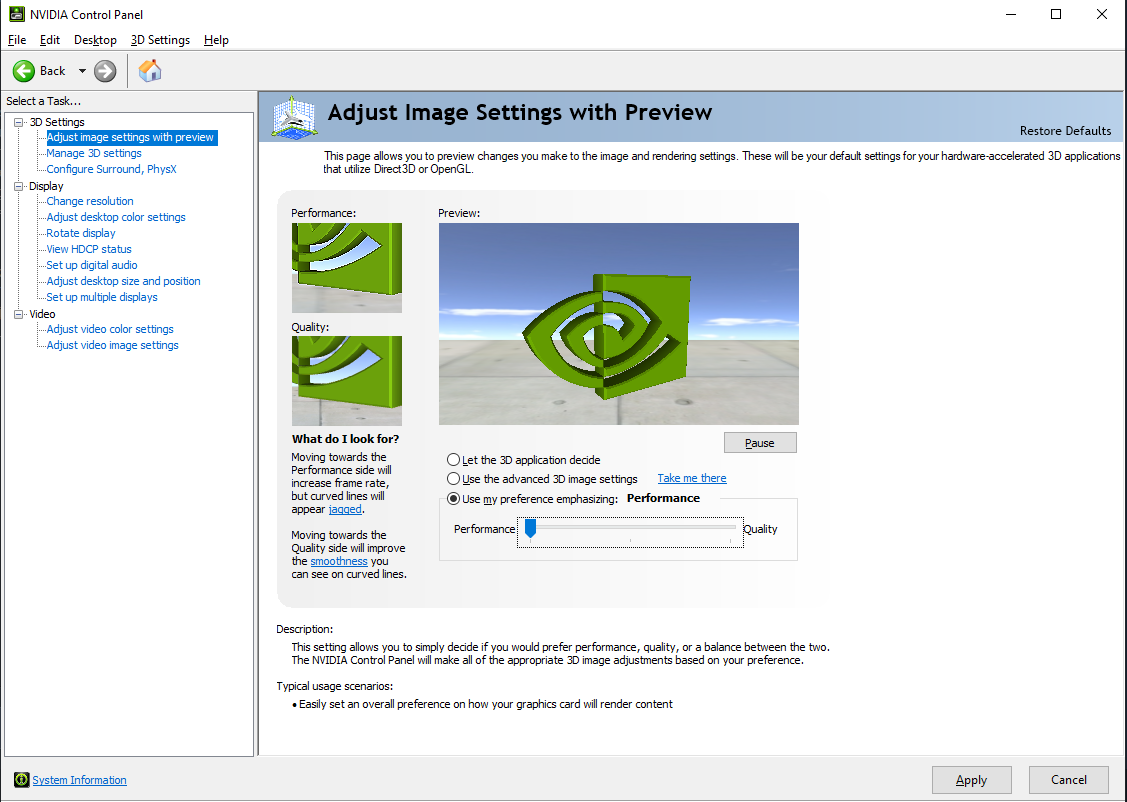Open Set up multiple displays

pos(101,297)
